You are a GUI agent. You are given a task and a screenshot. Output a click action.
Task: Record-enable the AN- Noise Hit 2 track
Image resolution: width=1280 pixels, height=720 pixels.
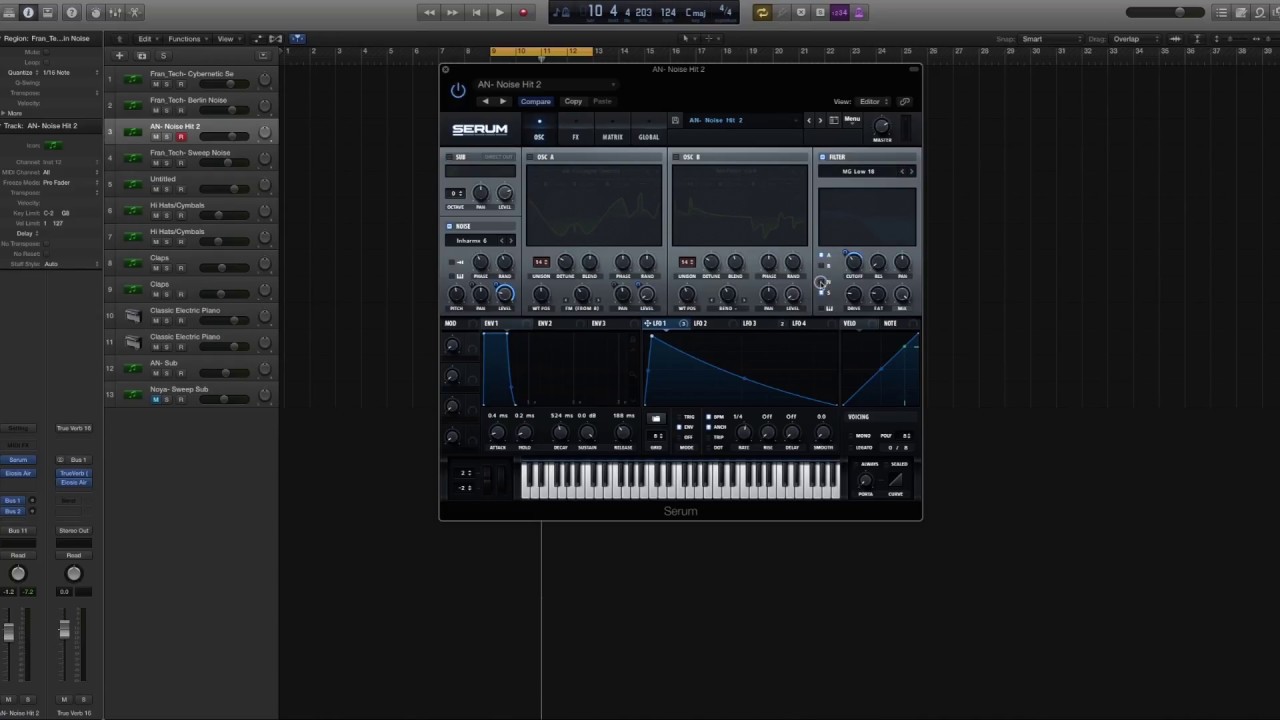[x=181, y=137]
